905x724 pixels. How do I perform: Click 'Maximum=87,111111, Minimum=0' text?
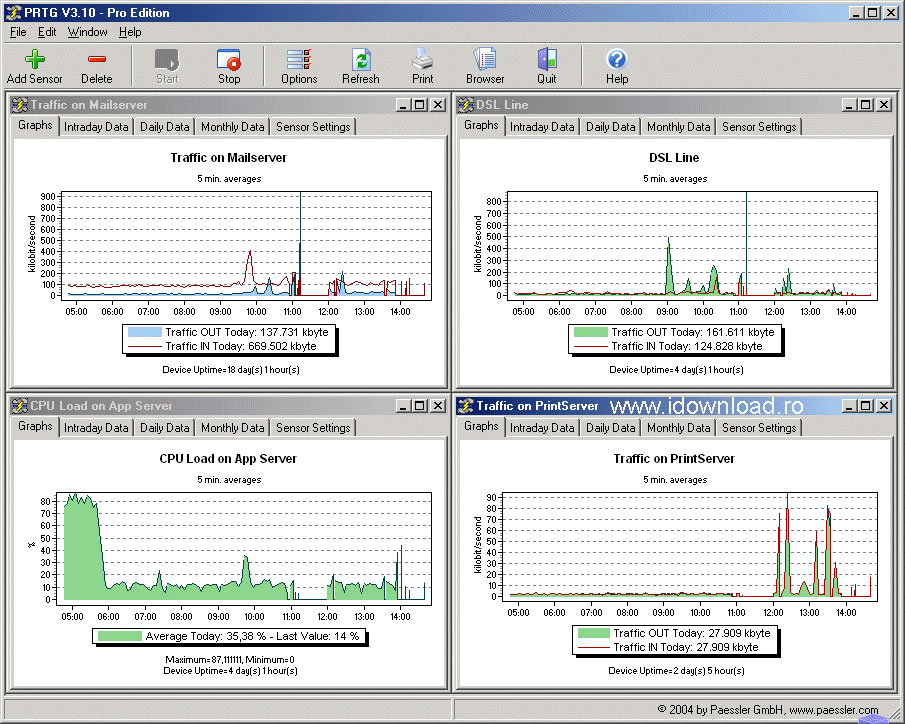coord(230,659)
